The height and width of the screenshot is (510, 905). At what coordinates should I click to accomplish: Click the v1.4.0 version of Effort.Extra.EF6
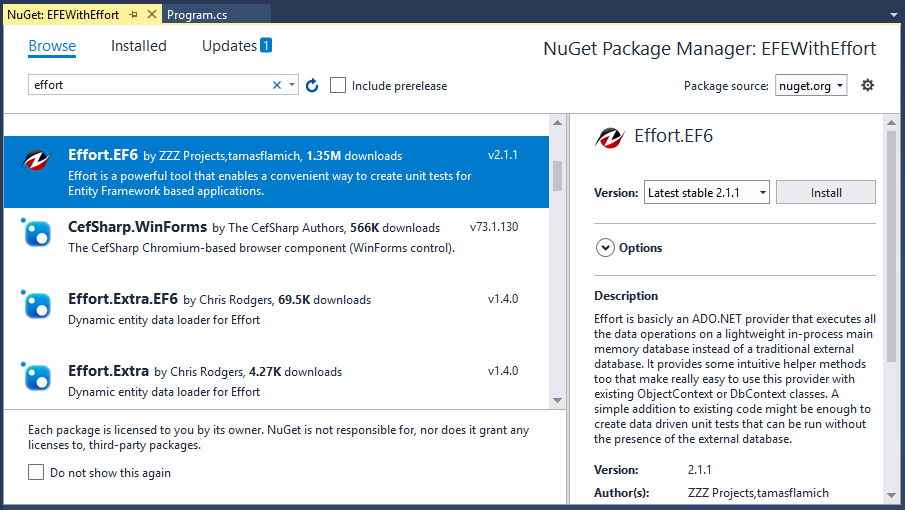[503, 299]
